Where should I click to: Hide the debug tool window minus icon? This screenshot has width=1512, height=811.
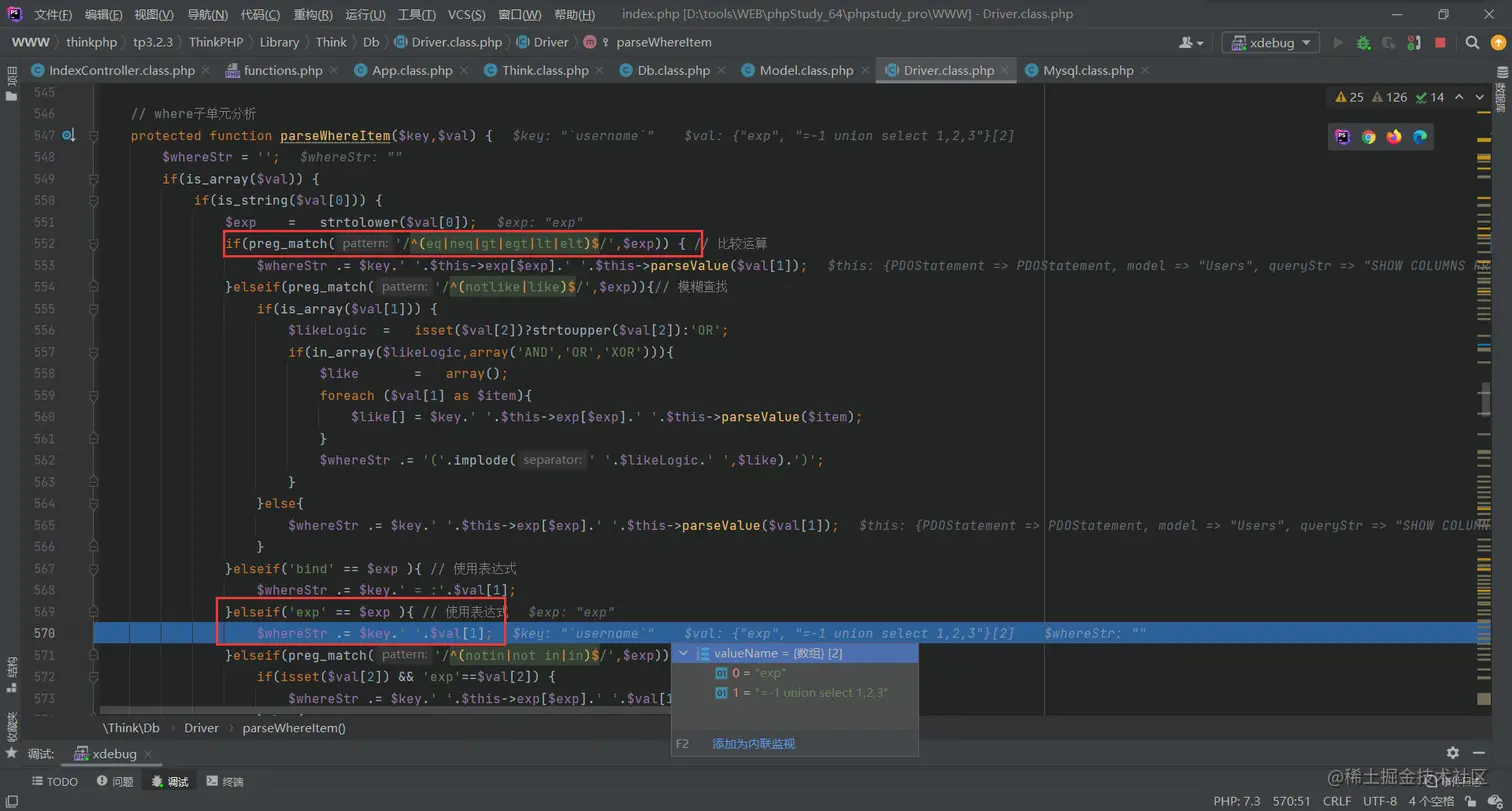(1481, 753)
